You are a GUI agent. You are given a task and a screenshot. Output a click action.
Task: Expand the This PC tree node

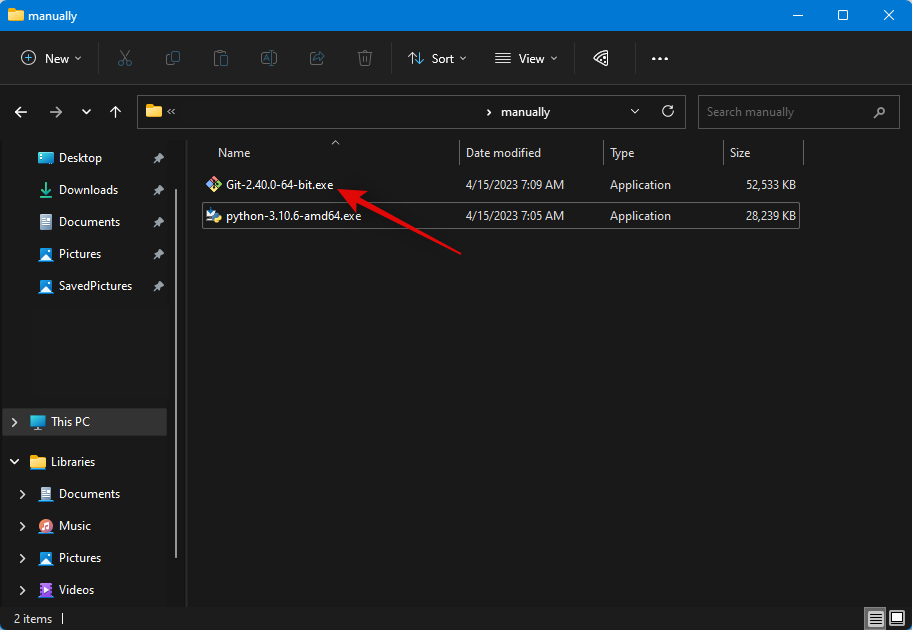click(14, 422)
